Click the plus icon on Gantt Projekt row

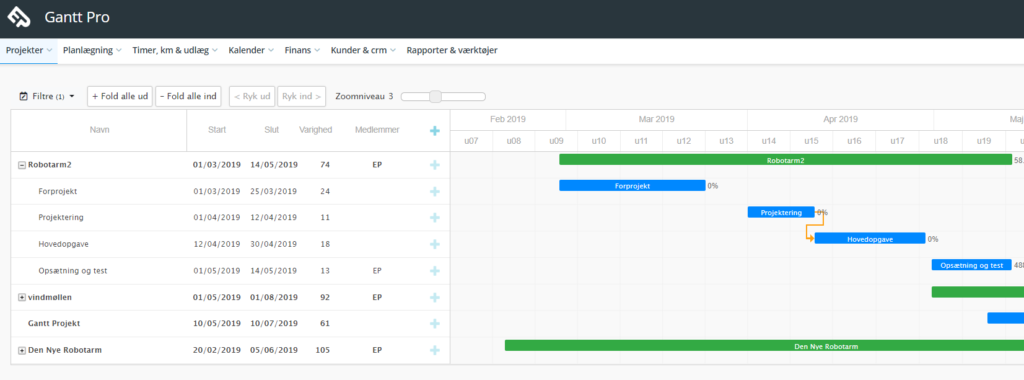click(x=435, y=324)
